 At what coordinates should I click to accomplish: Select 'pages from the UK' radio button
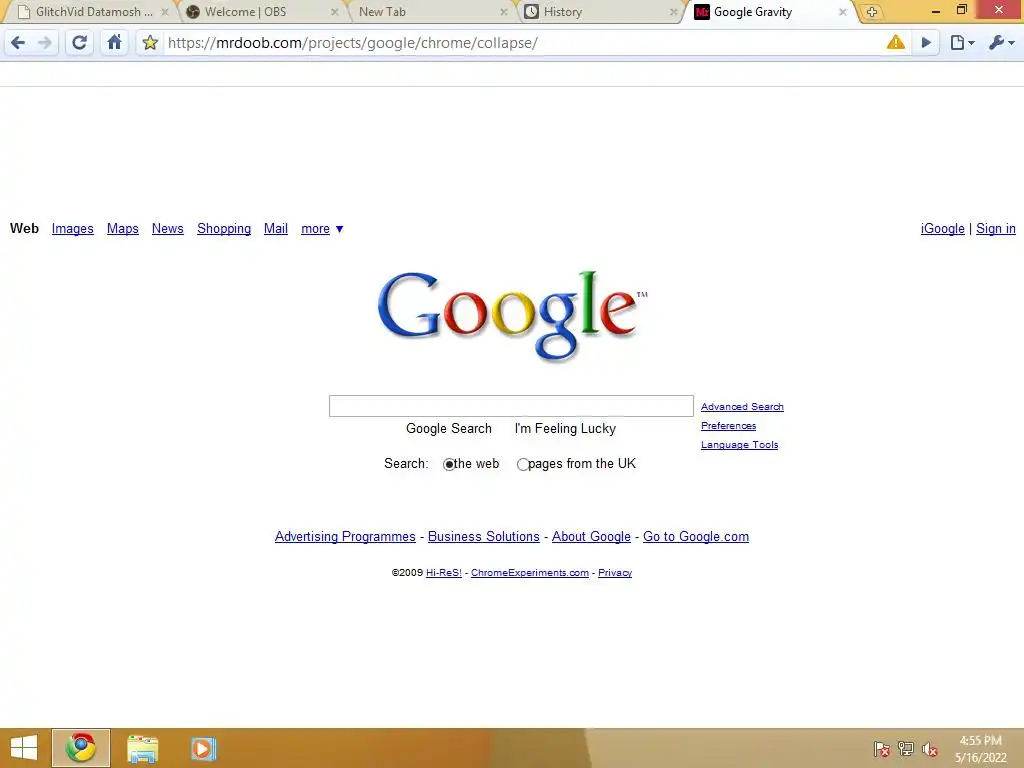[522, 464]
